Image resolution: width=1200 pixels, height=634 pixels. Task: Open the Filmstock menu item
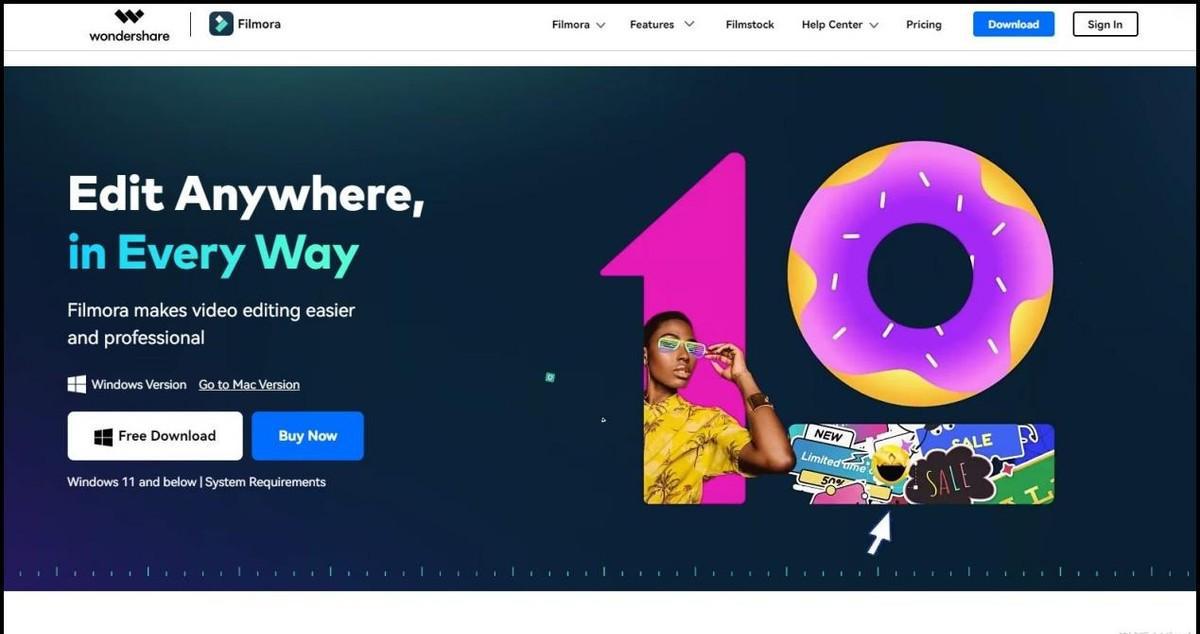coord(750,25)
